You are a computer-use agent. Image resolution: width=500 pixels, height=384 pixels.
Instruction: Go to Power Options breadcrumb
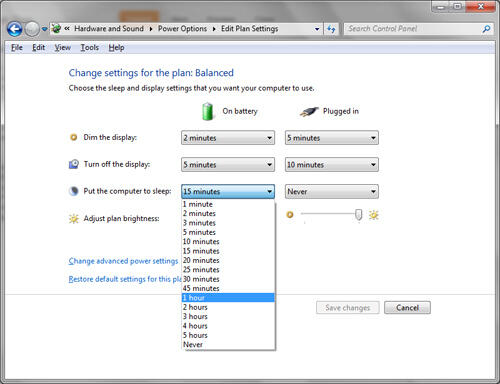click(182, 29)
